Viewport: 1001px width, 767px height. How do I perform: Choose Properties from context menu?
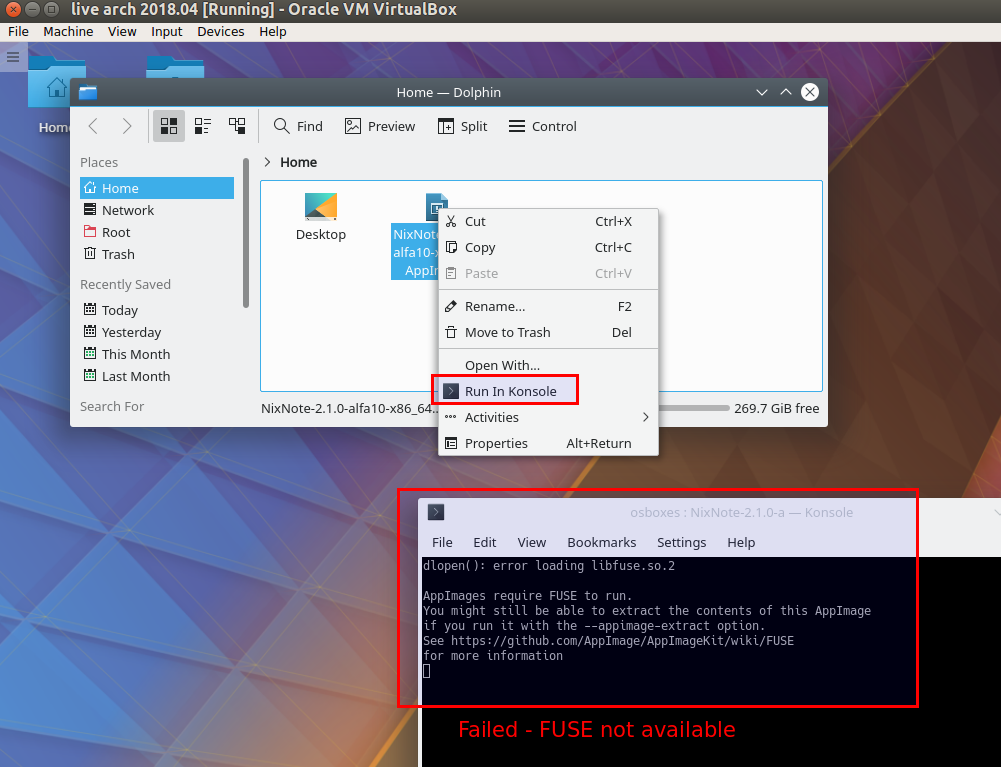point(496,443)
